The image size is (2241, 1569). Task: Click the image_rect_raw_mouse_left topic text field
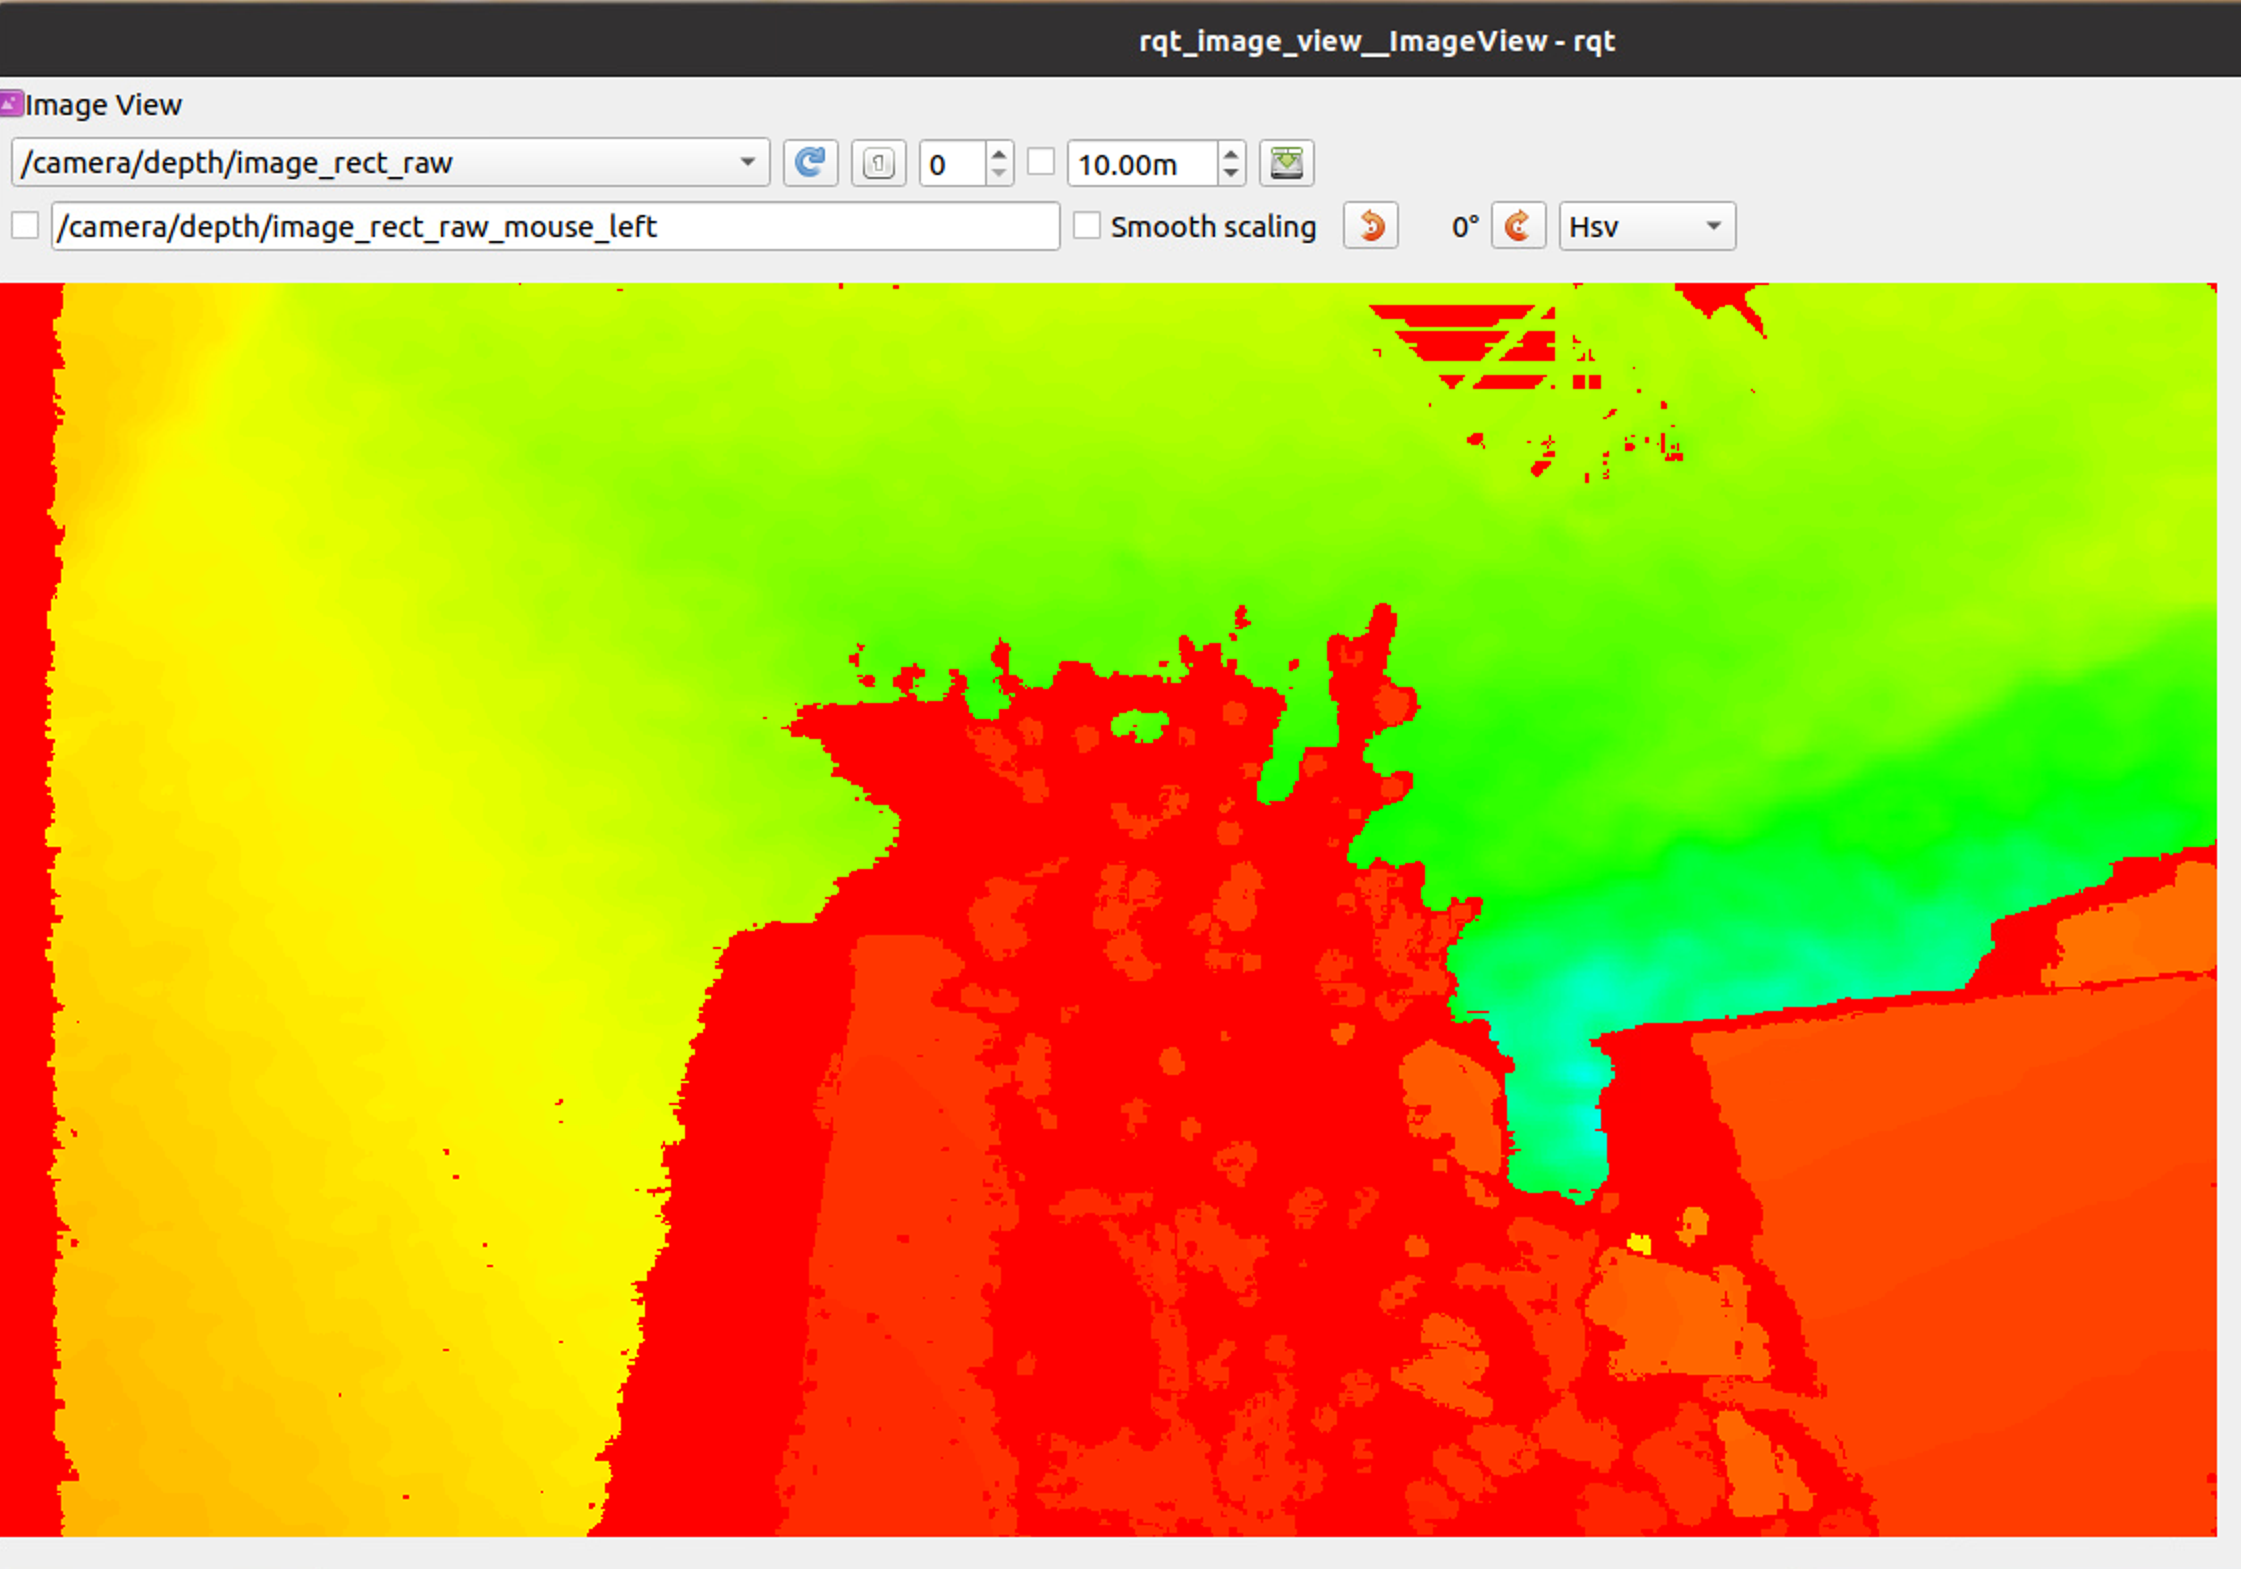click(555, 227)
